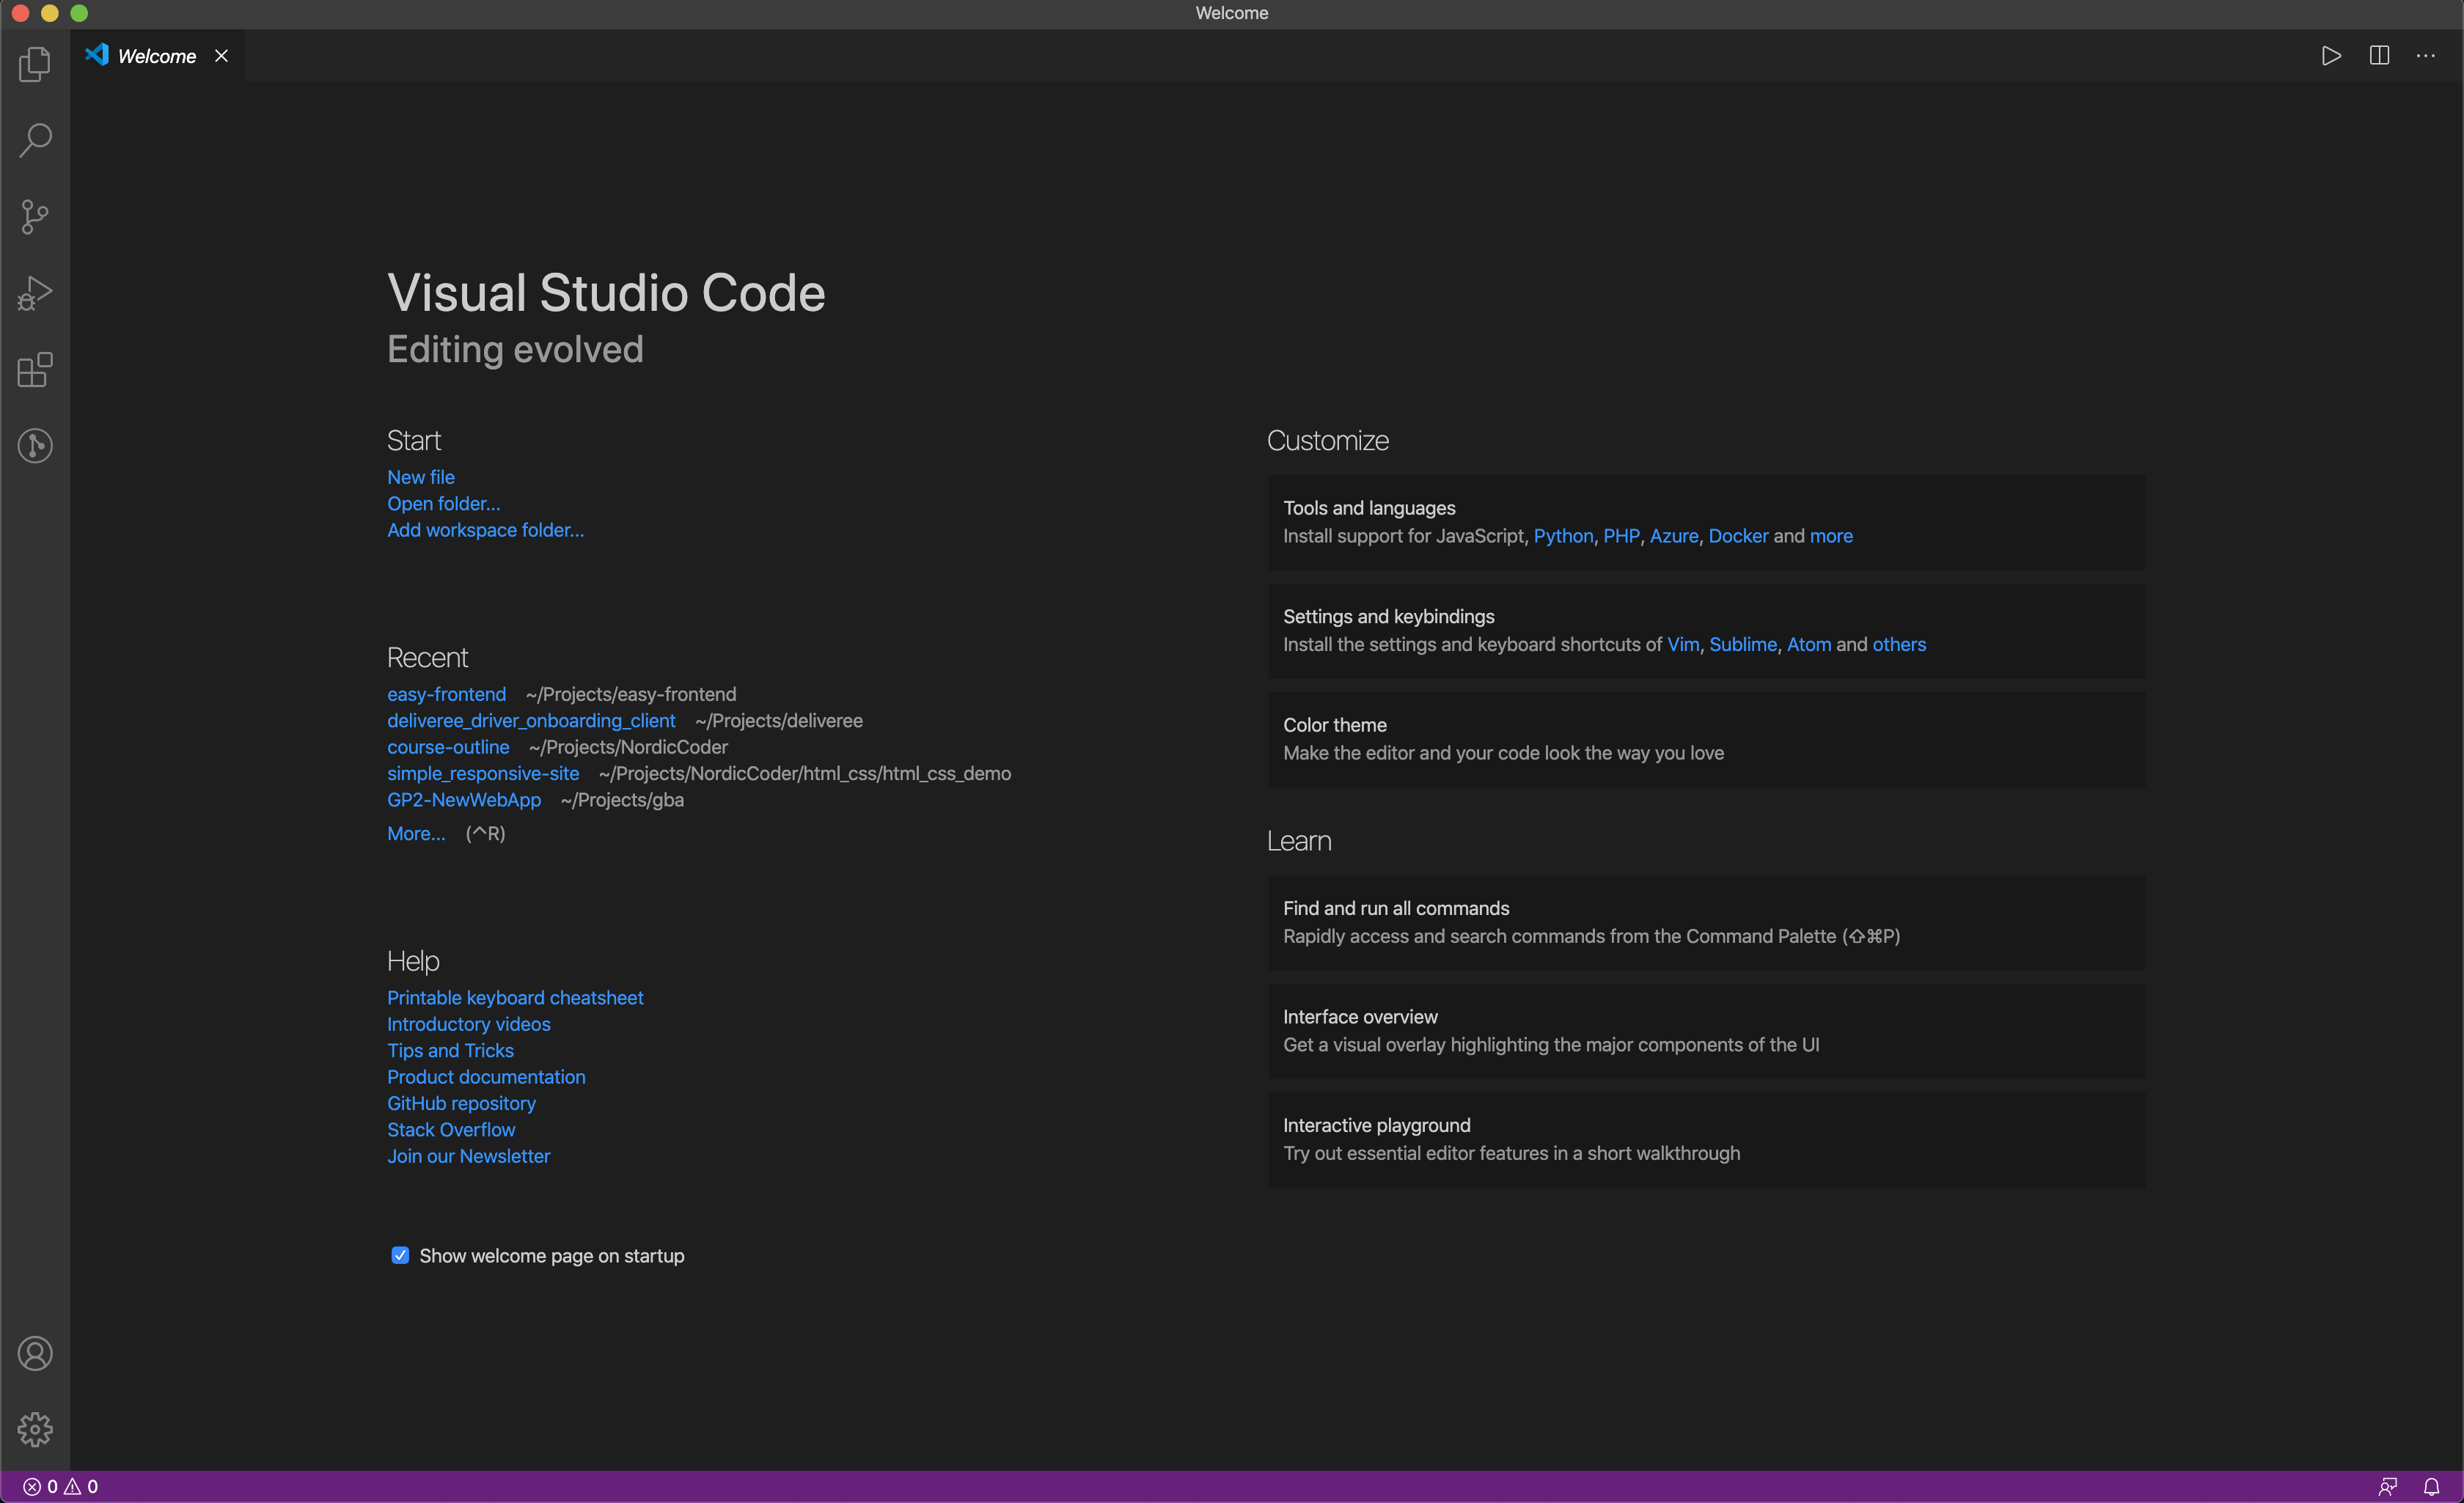Open recent project easy-frontend
2464x1503 pixels.
tap(447, 694)
